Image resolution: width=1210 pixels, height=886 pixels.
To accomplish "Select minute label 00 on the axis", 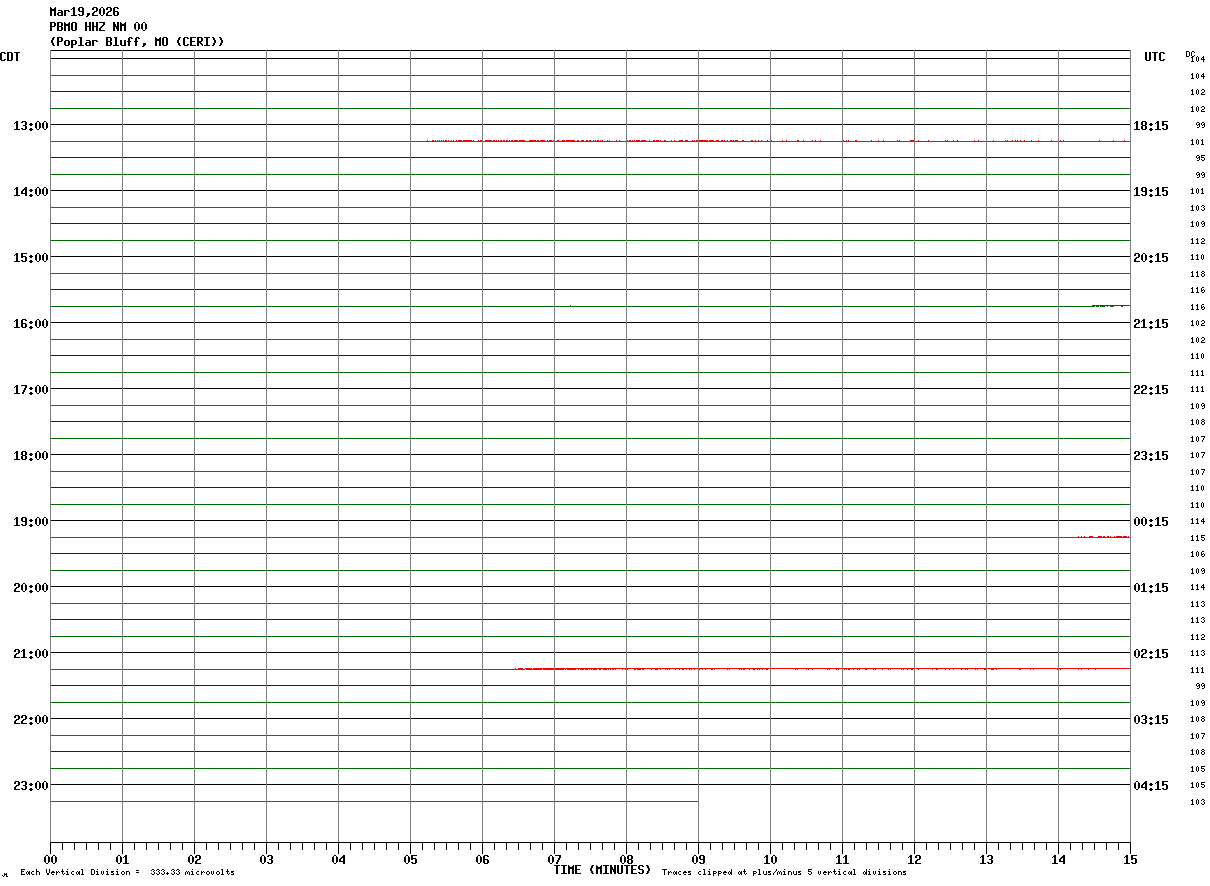I will pyautogui.click(x=50, y=860).
